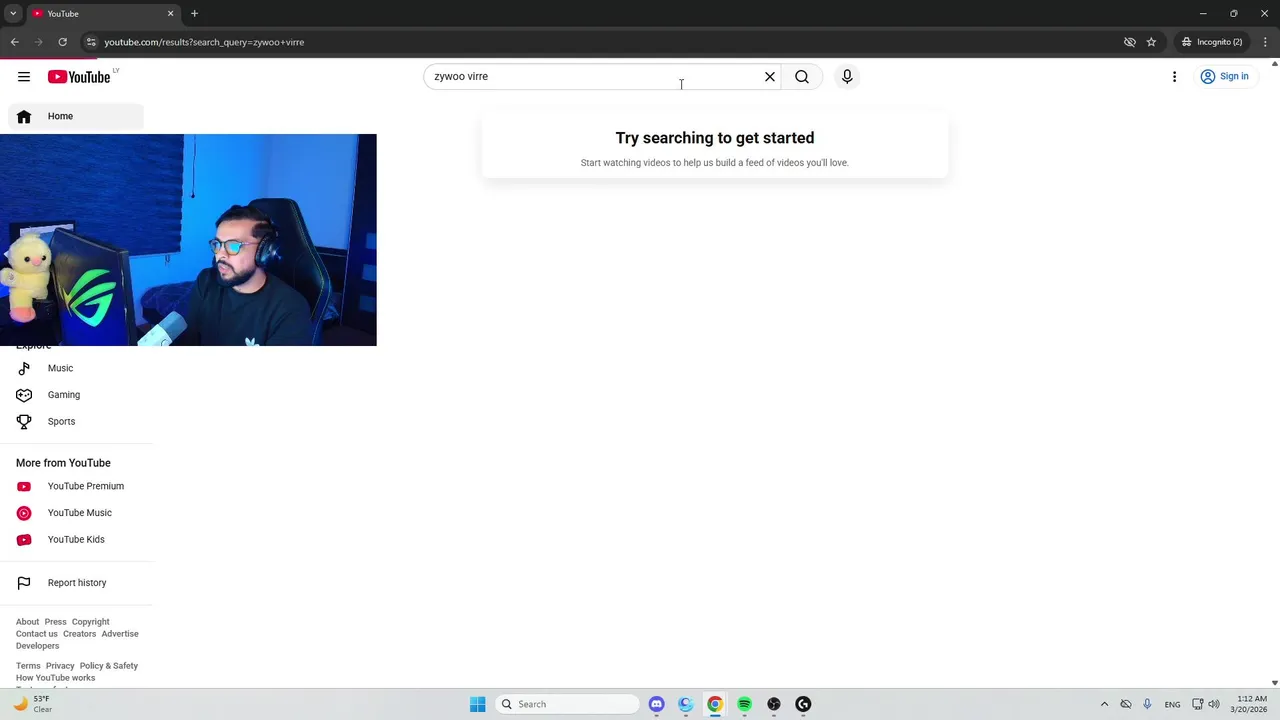Click the Sign in button

[x=1225, y=77]
